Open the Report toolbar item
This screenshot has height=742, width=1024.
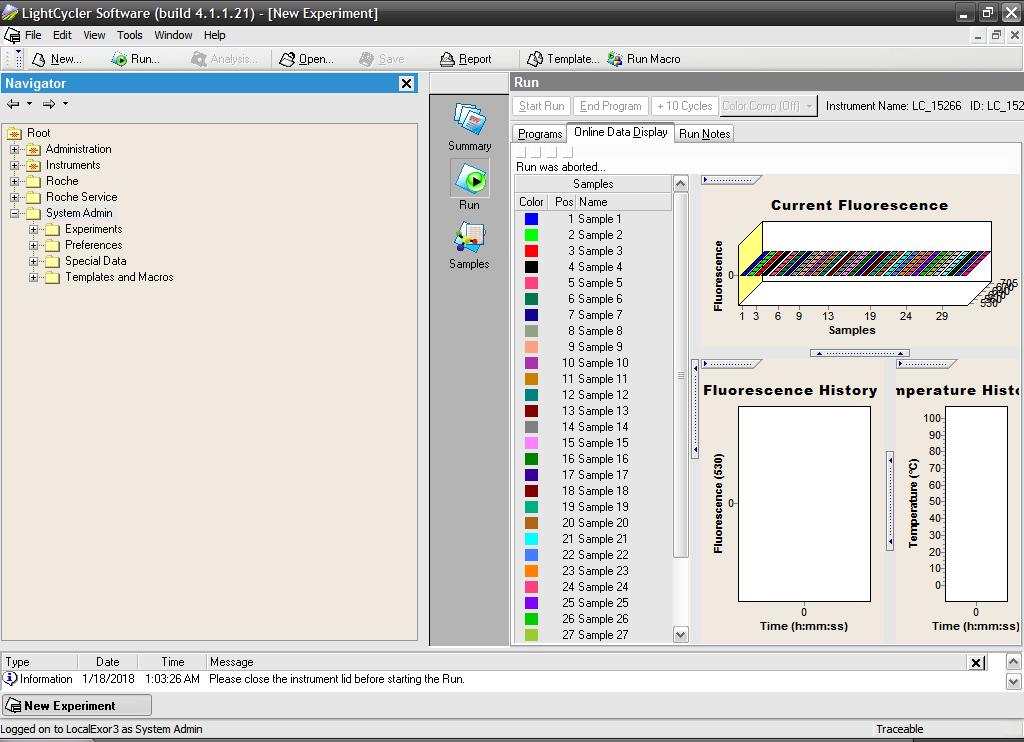click(466, 59)
